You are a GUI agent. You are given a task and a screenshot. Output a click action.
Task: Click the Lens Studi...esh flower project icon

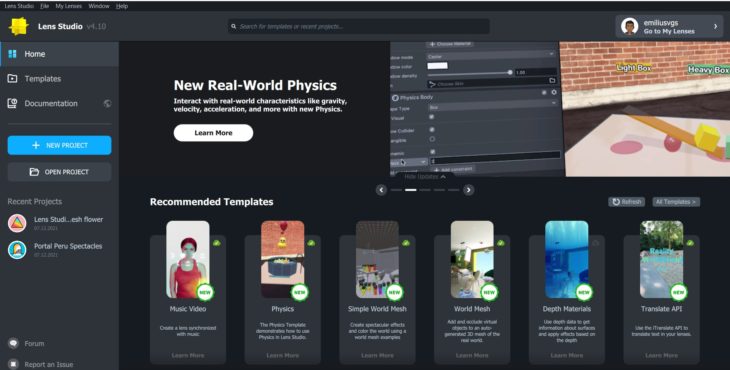[17, 223]
